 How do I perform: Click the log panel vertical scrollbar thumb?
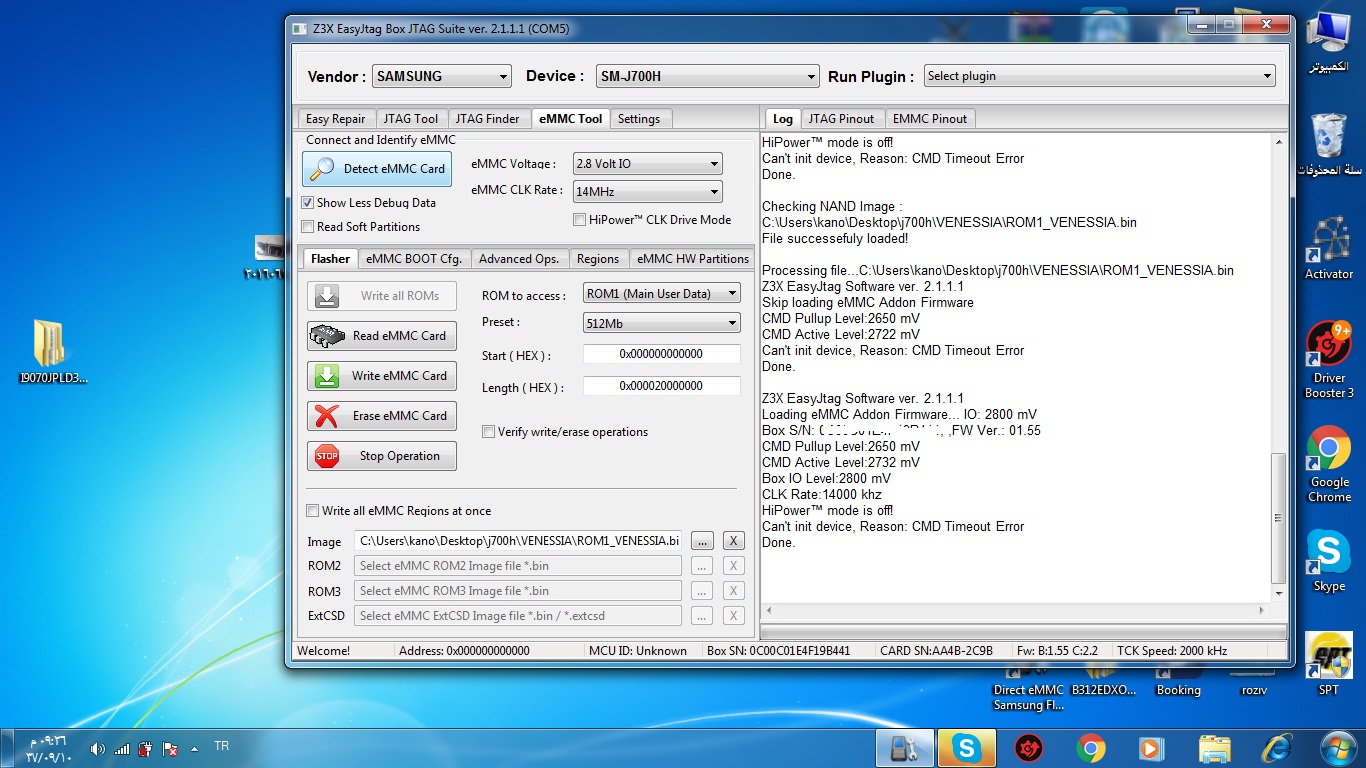click(1278, 517)
